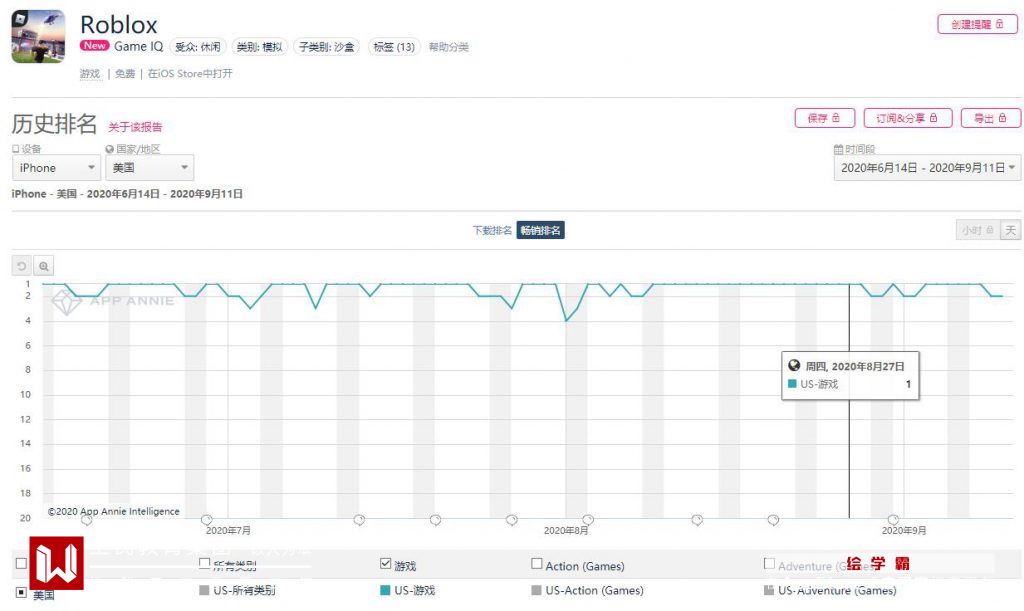Select the 天 granularity toggle
Viewport: 1024px width, 611px height.
(x=1010, y=230)
